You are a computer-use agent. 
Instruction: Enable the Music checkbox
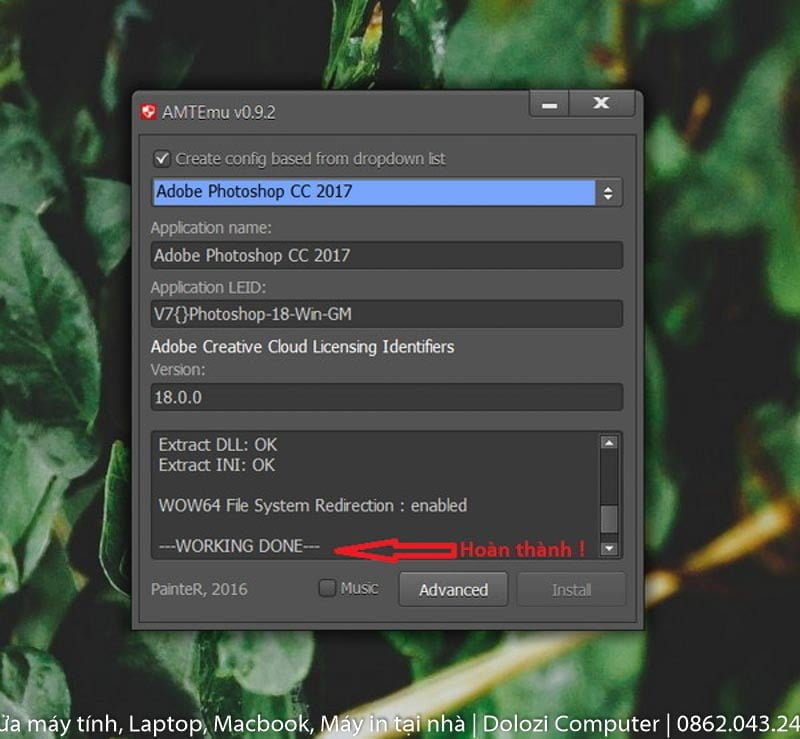click(327, 589)
